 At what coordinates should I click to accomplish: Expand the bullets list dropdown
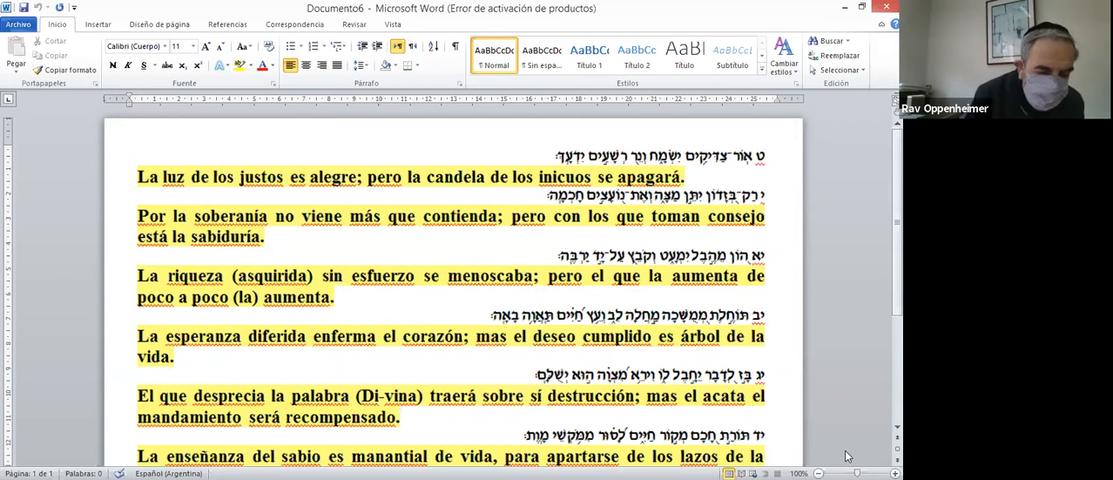[301, 46]
